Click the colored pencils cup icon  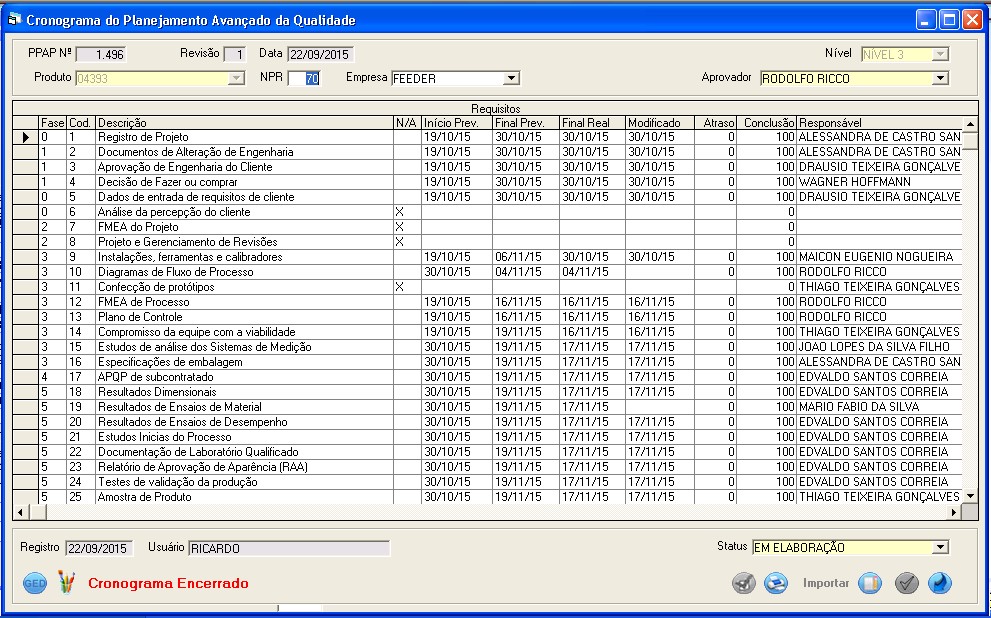[66, 582]
